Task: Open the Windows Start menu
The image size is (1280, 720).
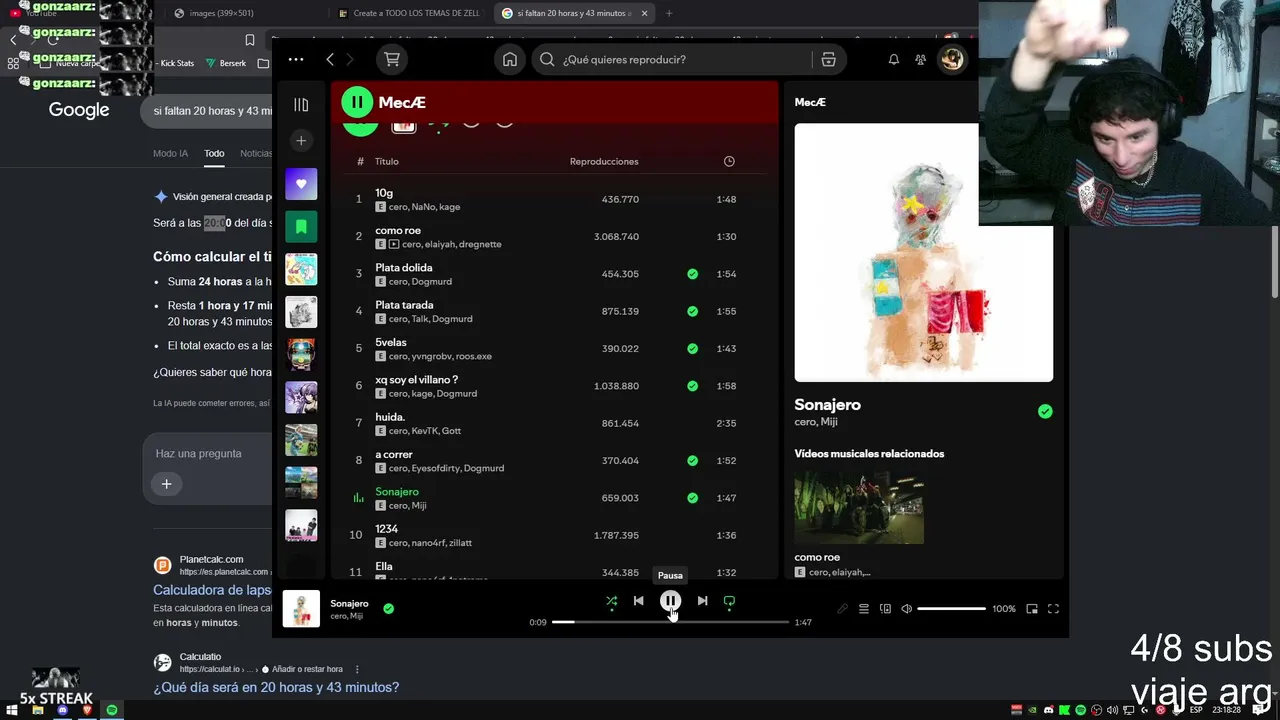Action: point(13,710)
